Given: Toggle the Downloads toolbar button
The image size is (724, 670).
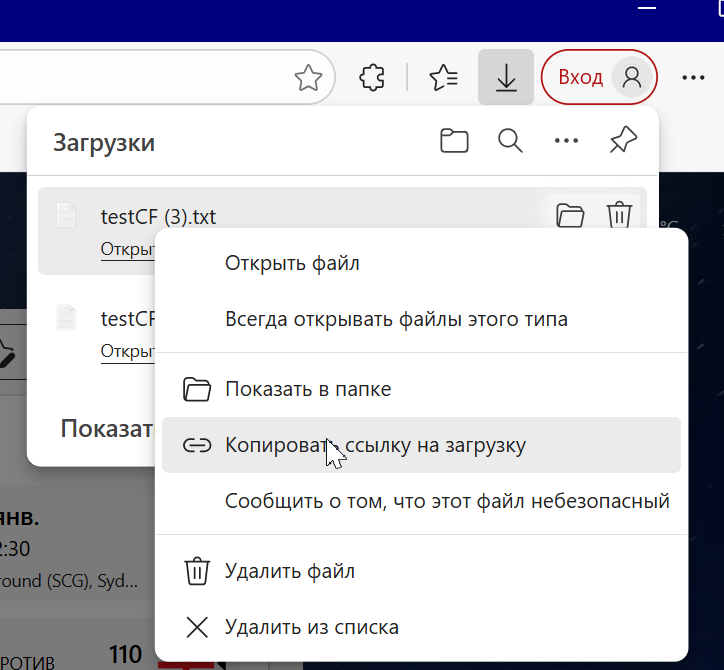Looking at the screenshot, I should [x=506, y=77].
